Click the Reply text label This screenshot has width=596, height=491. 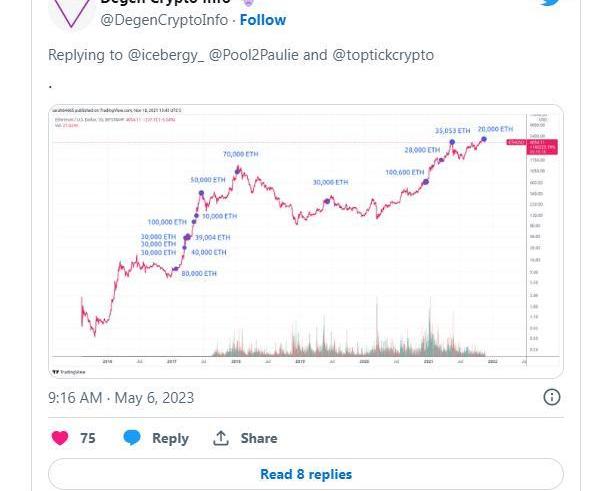(170, 438)
